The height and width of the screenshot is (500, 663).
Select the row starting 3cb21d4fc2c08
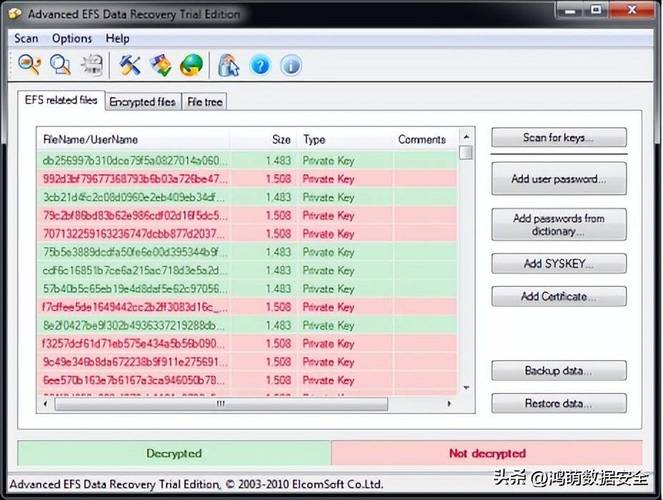pyautogui.click(x=247, y=197)
